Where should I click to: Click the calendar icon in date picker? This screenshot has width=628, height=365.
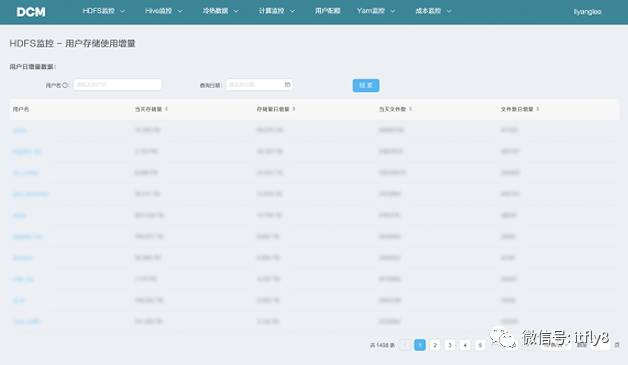(x=287, y=85)
